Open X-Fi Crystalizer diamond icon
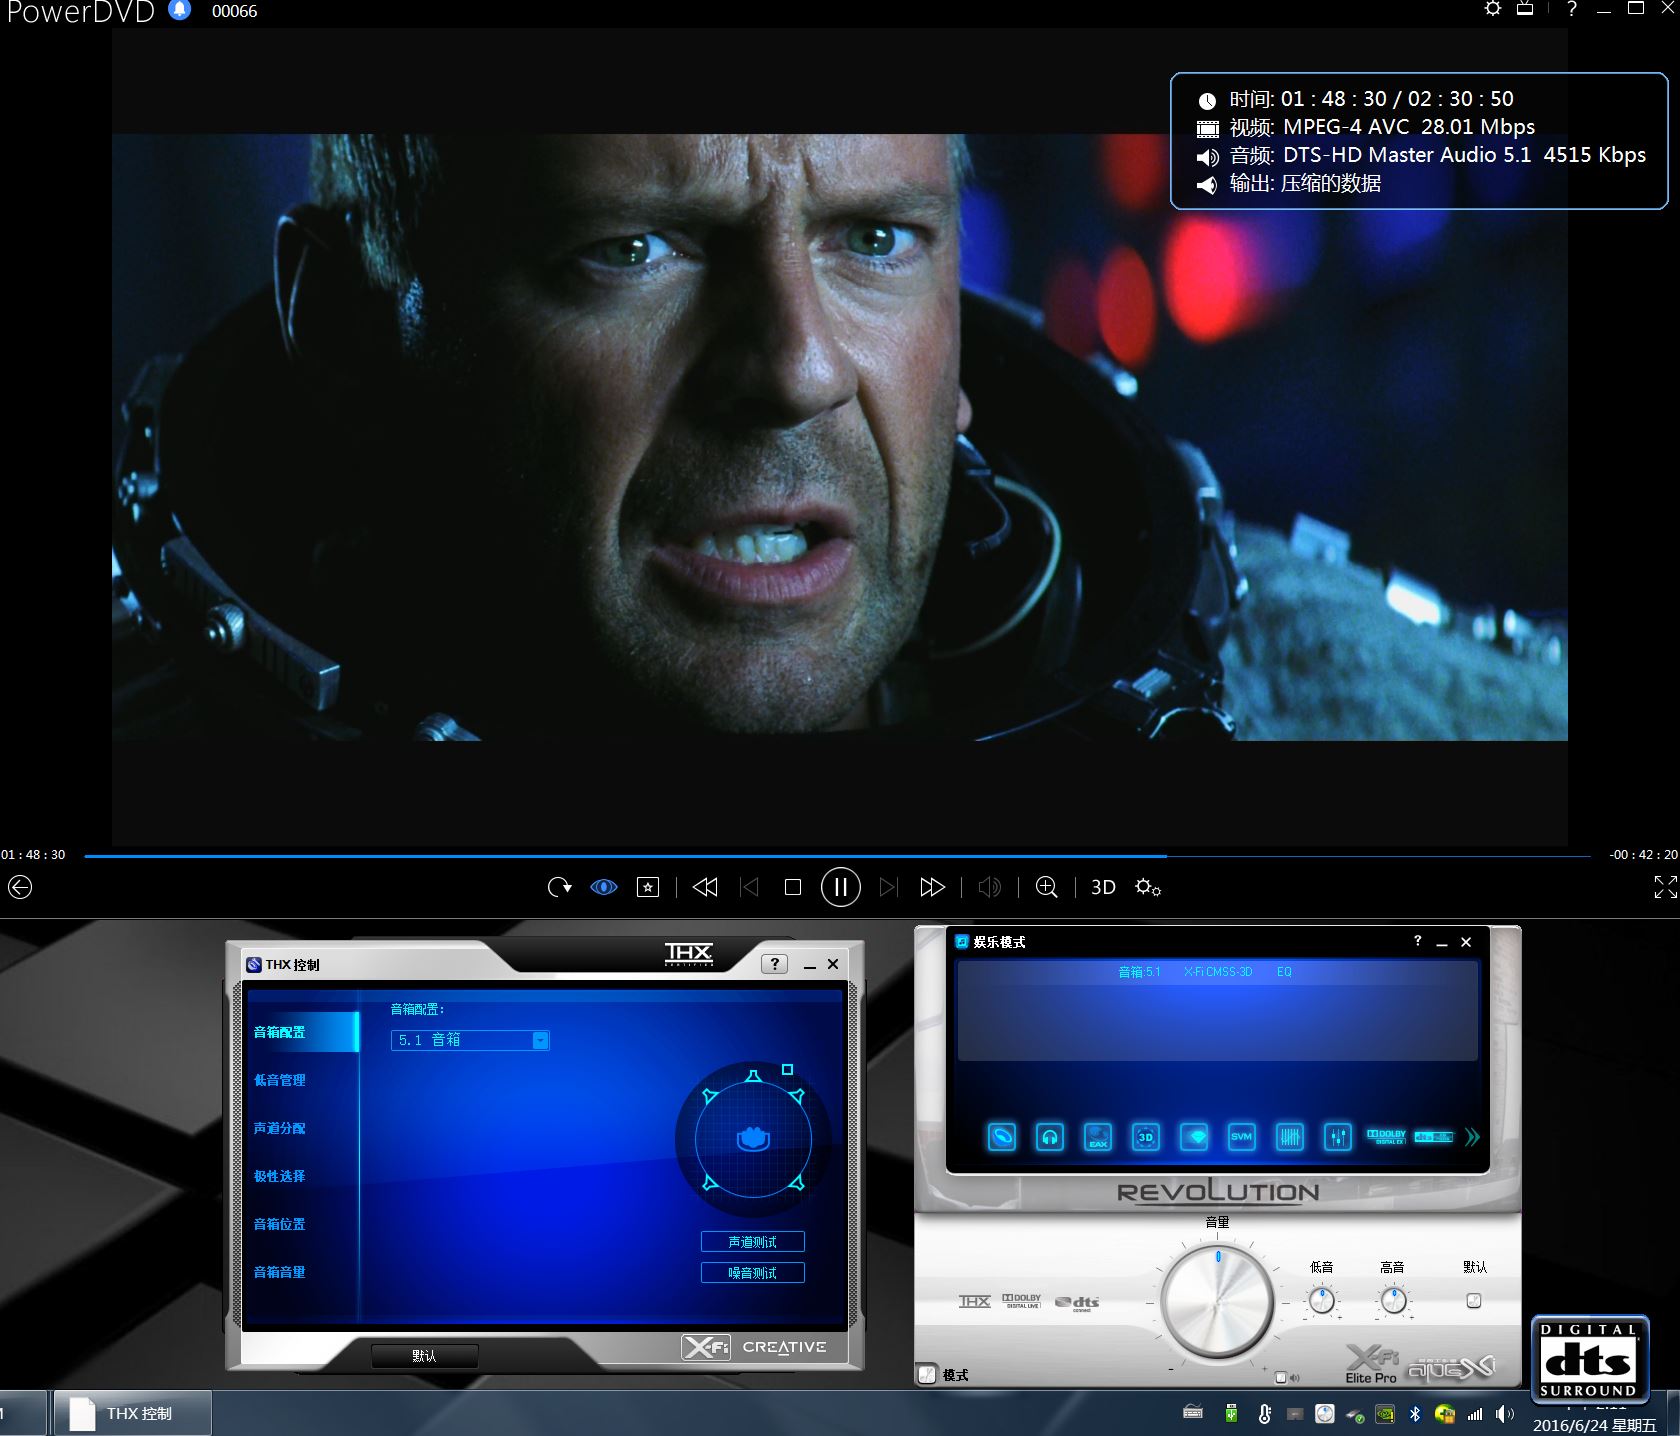 [1194, 1137]
